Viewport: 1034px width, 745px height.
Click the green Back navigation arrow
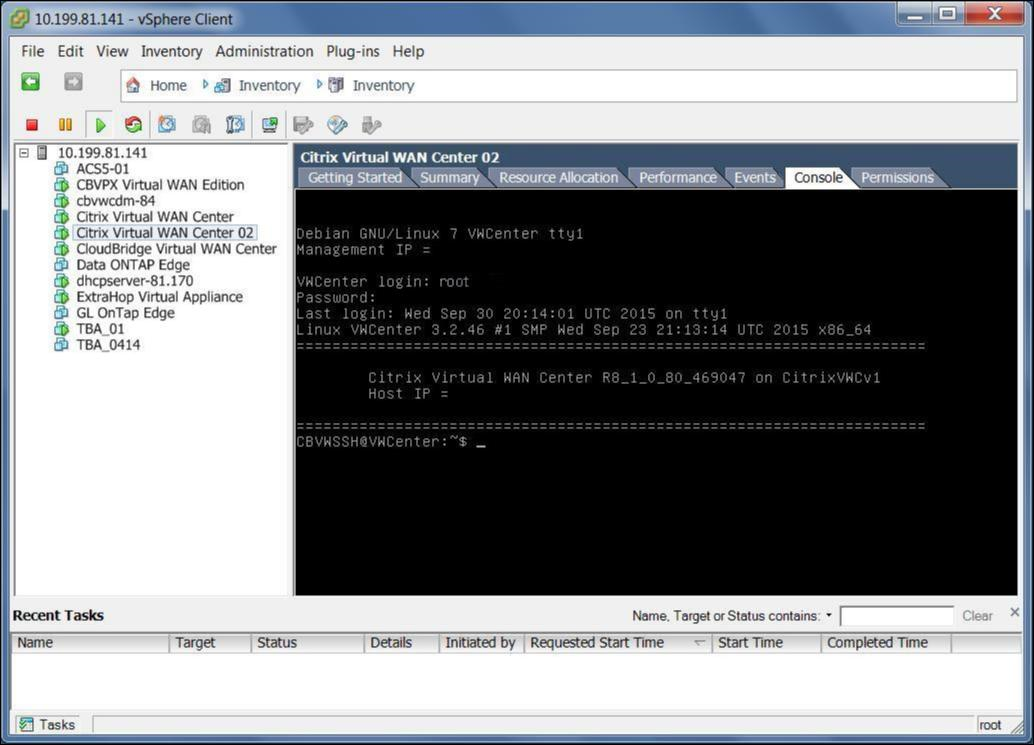point(30,82)
